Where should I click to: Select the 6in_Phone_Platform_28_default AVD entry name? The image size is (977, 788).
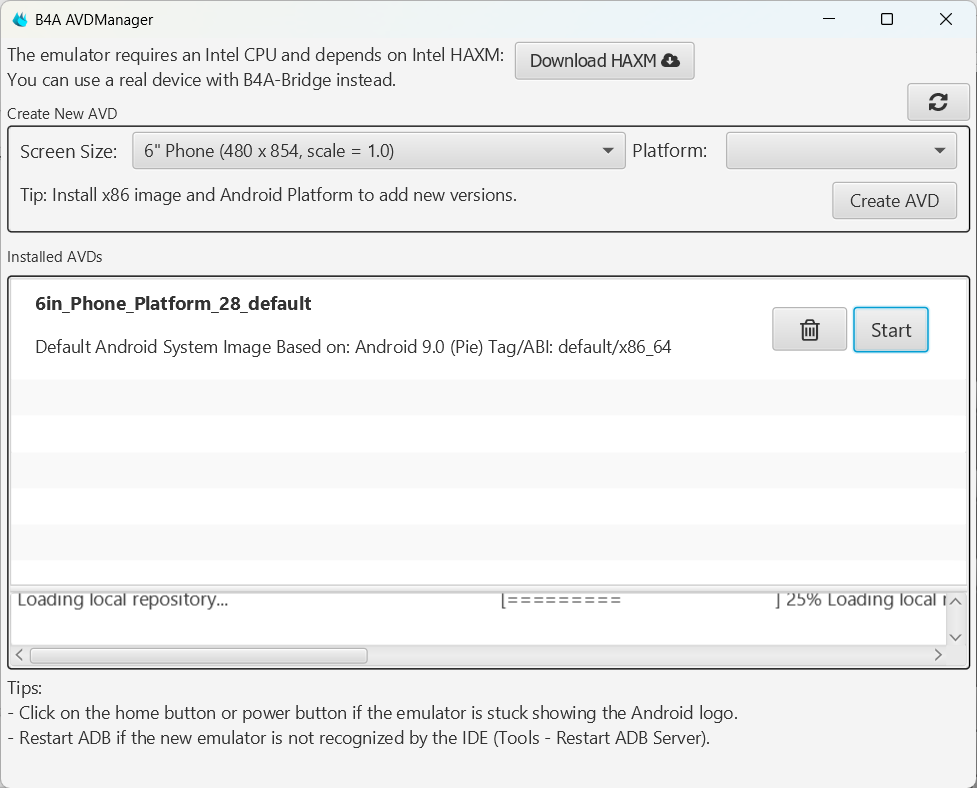point(173,304)
